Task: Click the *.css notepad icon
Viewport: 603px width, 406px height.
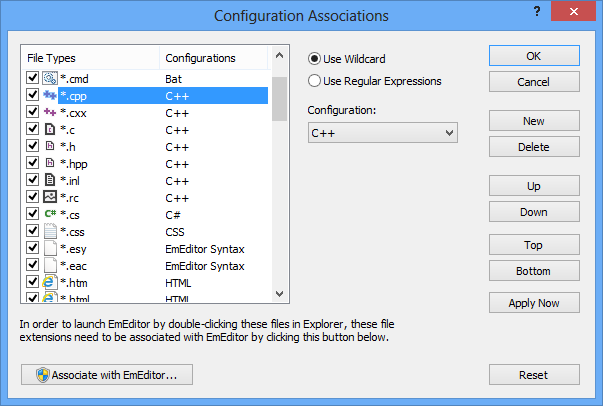Action: tap(50, 231)
